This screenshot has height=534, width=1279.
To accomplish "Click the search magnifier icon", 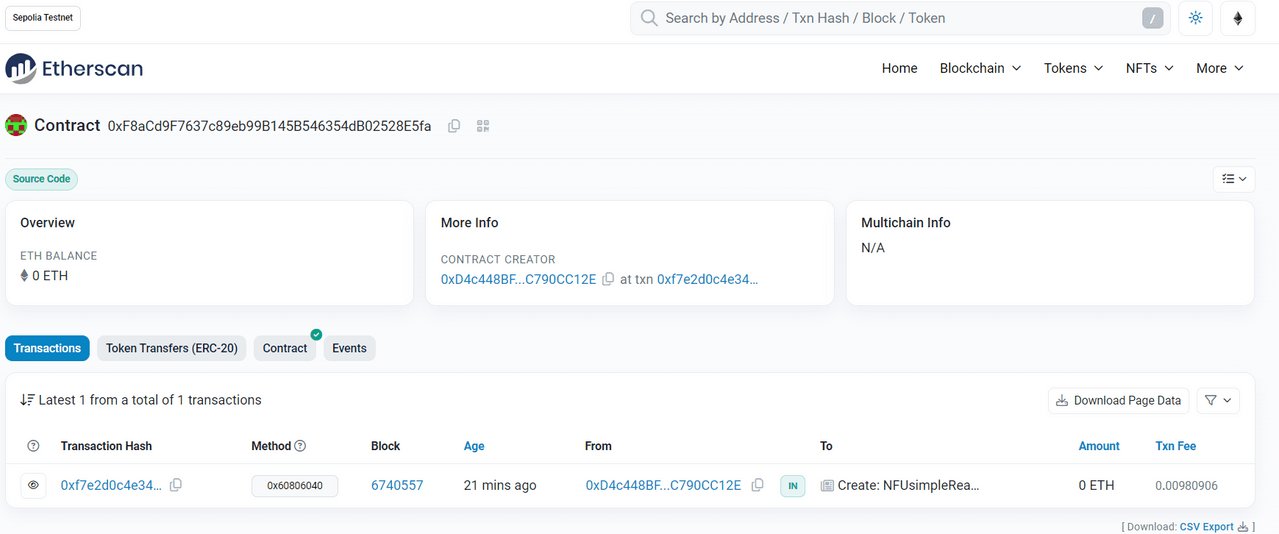I will click(x=649, y=18).
